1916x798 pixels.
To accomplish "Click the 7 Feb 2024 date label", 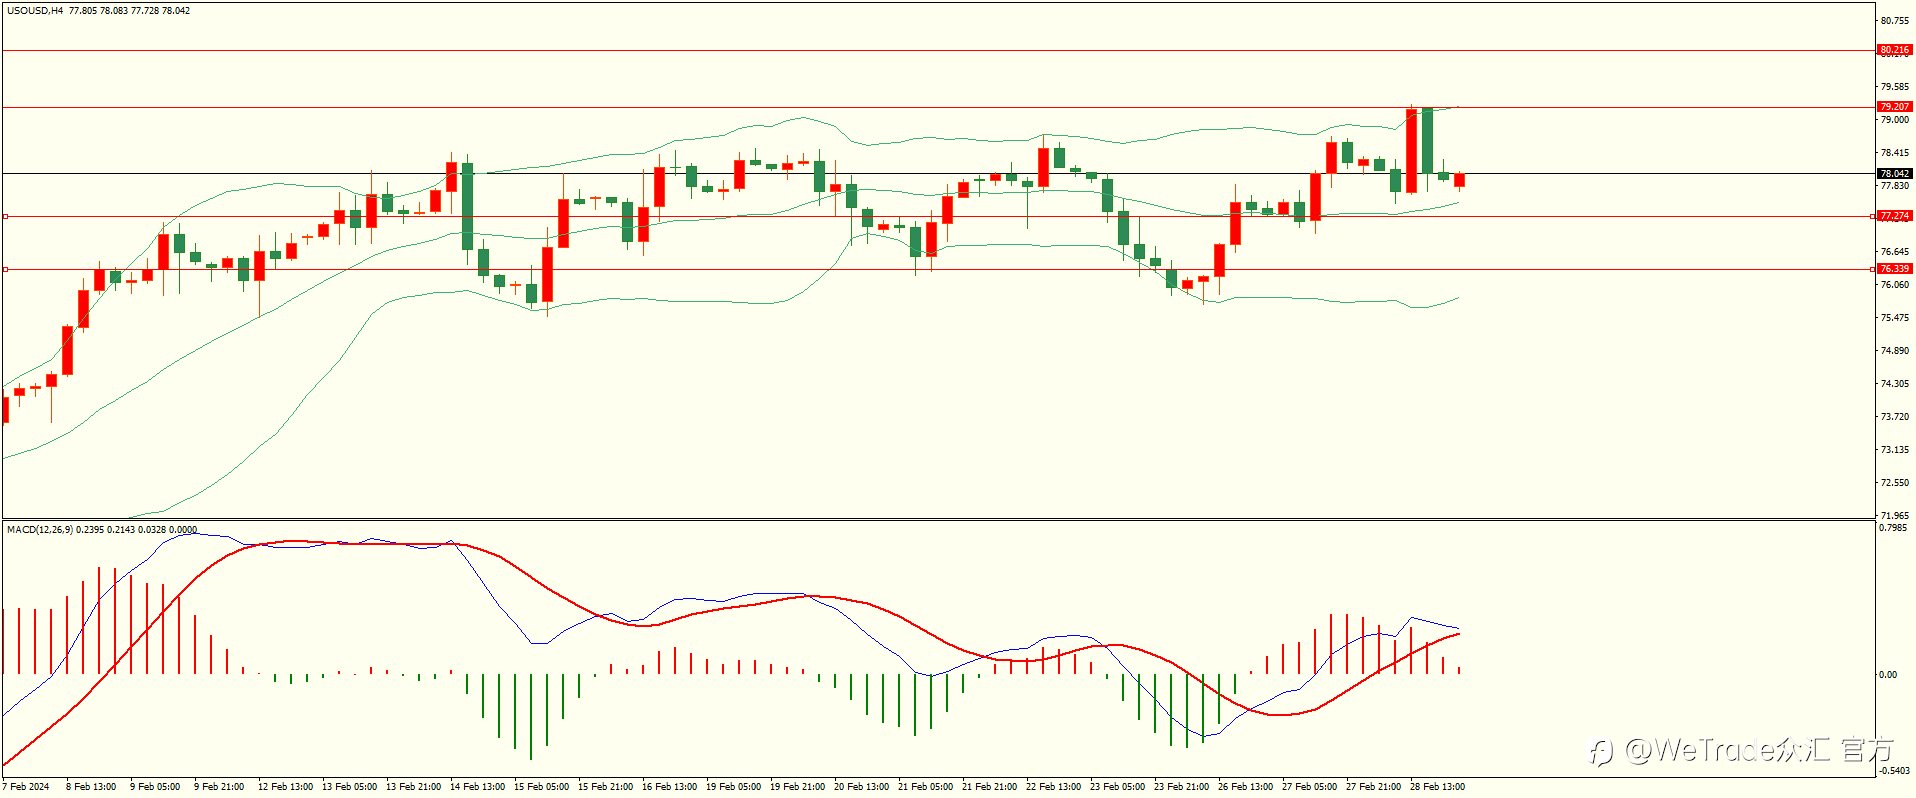I will 26,787.
